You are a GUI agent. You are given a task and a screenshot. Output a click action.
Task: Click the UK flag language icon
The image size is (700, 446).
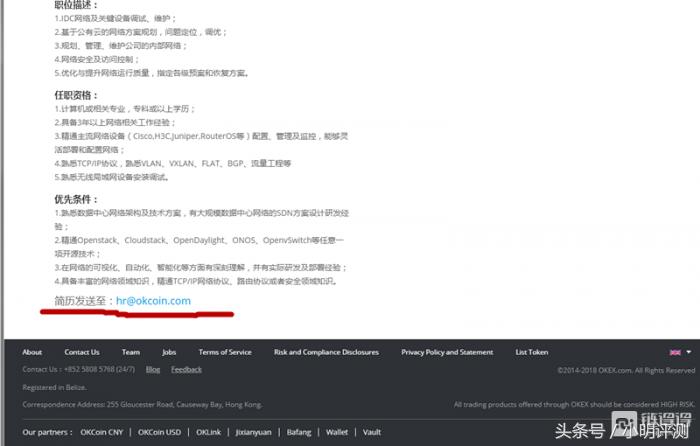pyautogui.click(x=675, y=353)
